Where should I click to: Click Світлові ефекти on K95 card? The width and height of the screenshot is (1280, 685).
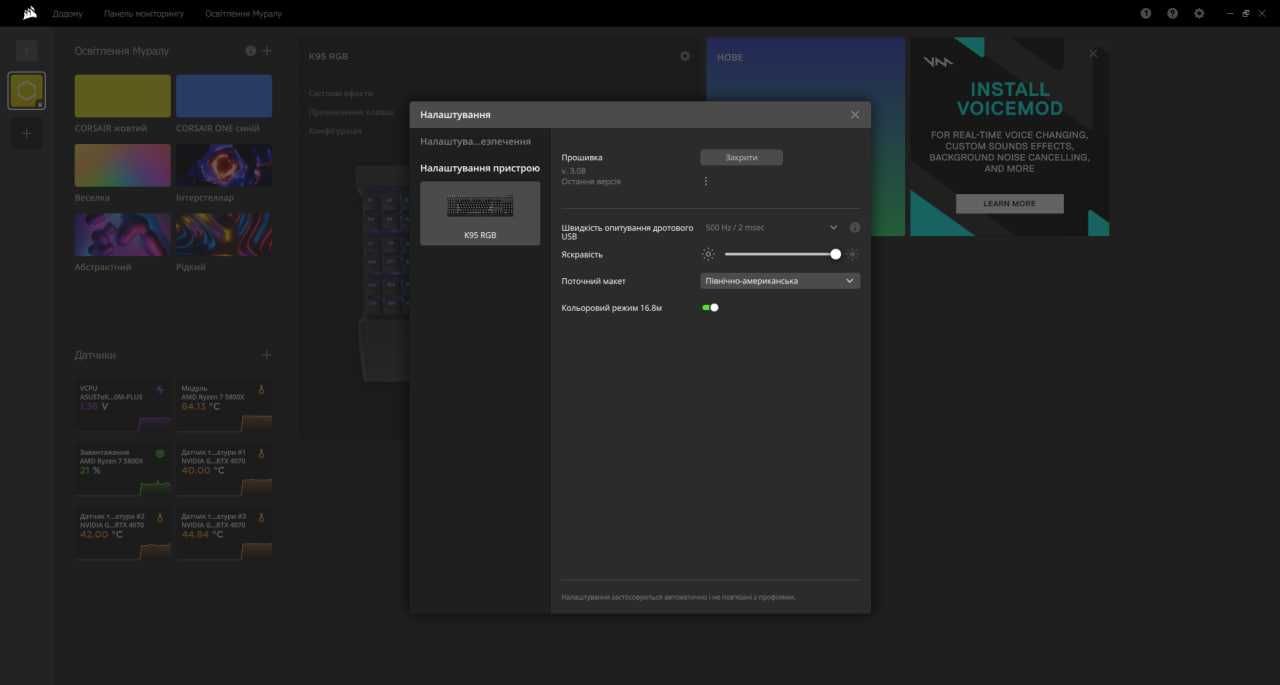click(x=341, y=93)
